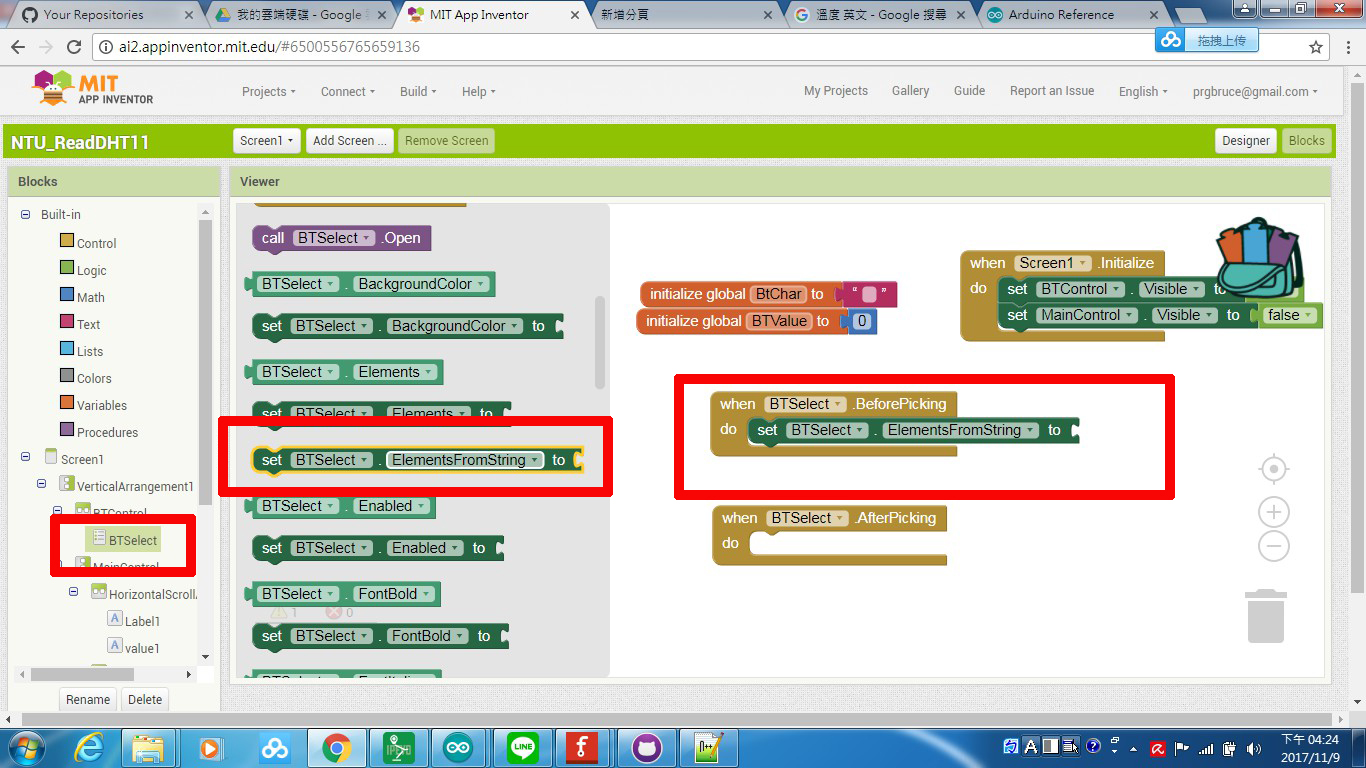Click blocks flyout vertical scrollbar

(x=600, y=342)
